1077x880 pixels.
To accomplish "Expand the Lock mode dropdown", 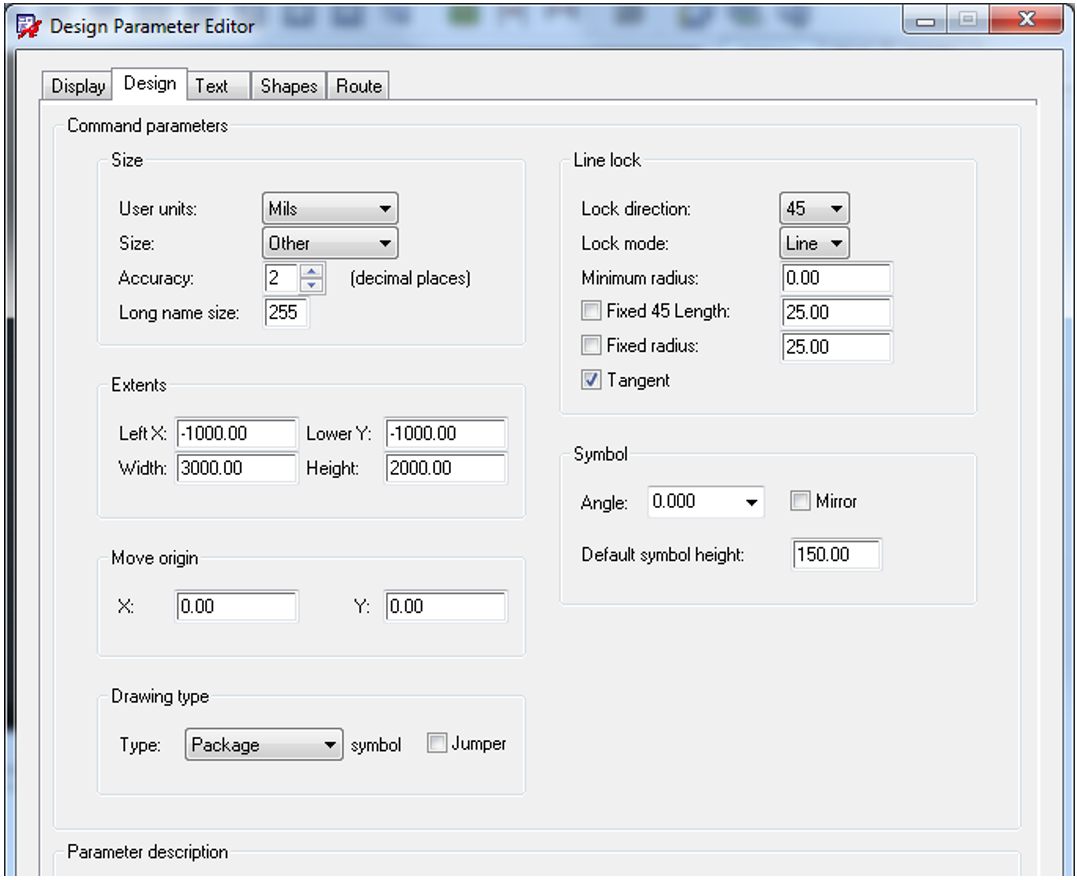I will (814, 243).
